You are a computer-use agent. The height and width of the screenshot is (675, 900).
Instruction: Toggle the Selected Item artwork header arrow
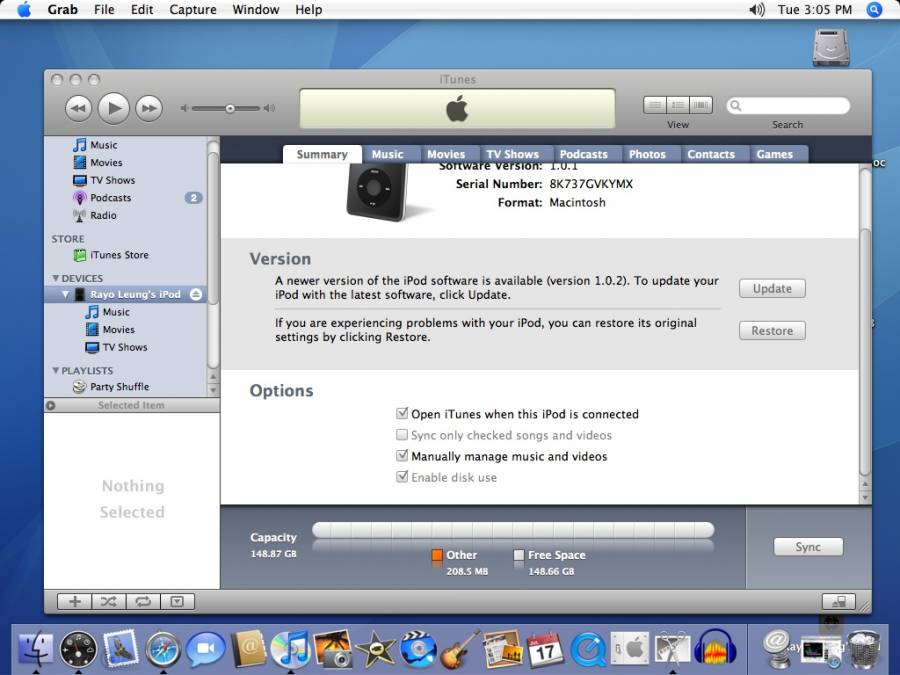pos(51,406)
